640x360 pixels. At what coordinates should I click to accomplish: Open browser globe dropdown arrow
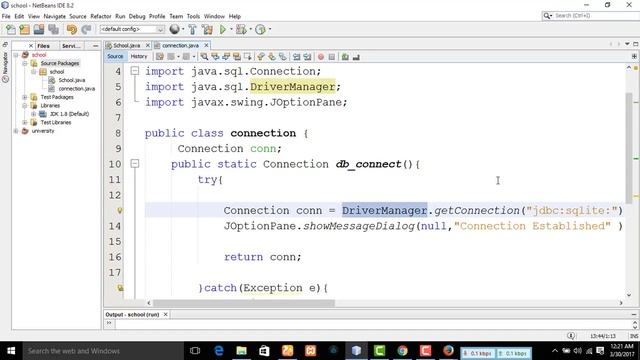coord(182,29)
